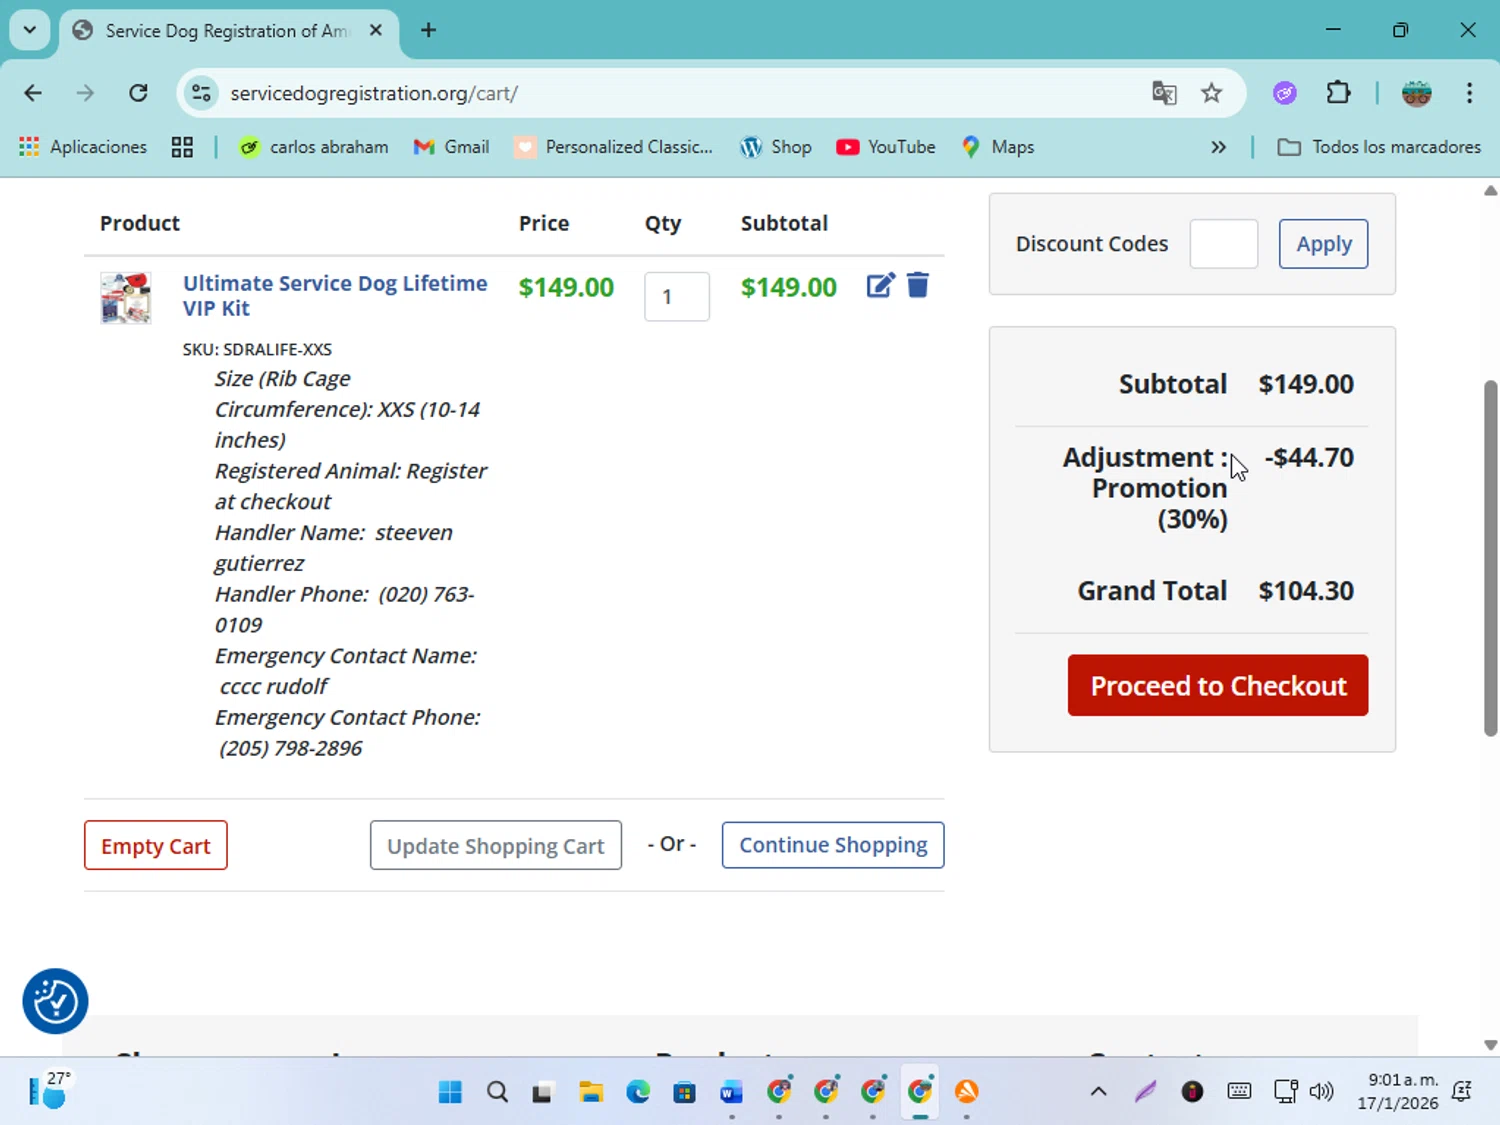Open the weather widget showing 27°
Viewport: 1500px width, 1125px height.
pos(49,1090)
